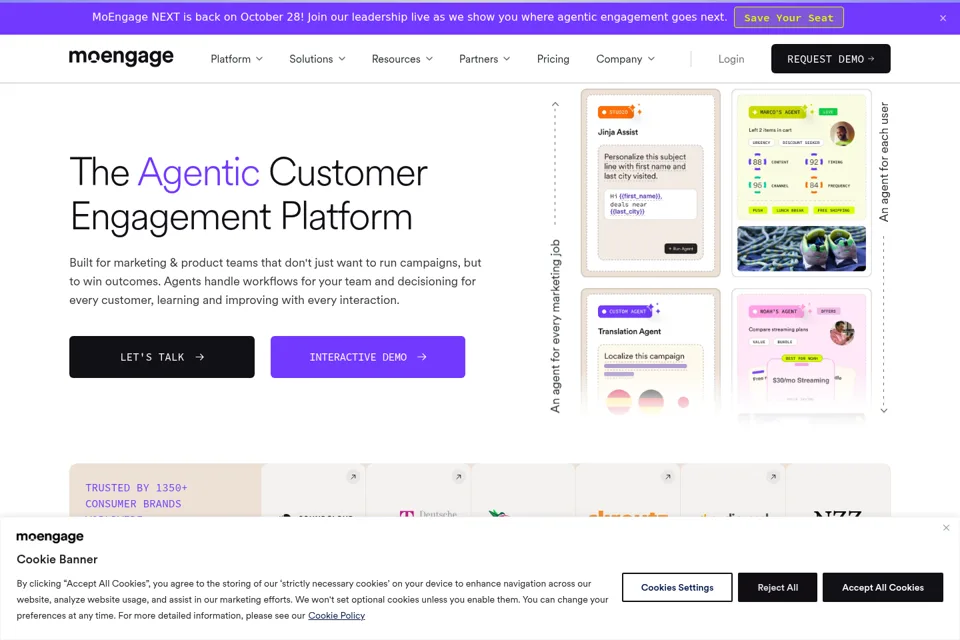This screenshot has height=640, width=960.
Task: Click the sneakers image in Marco's card
Action: (801, 248)
